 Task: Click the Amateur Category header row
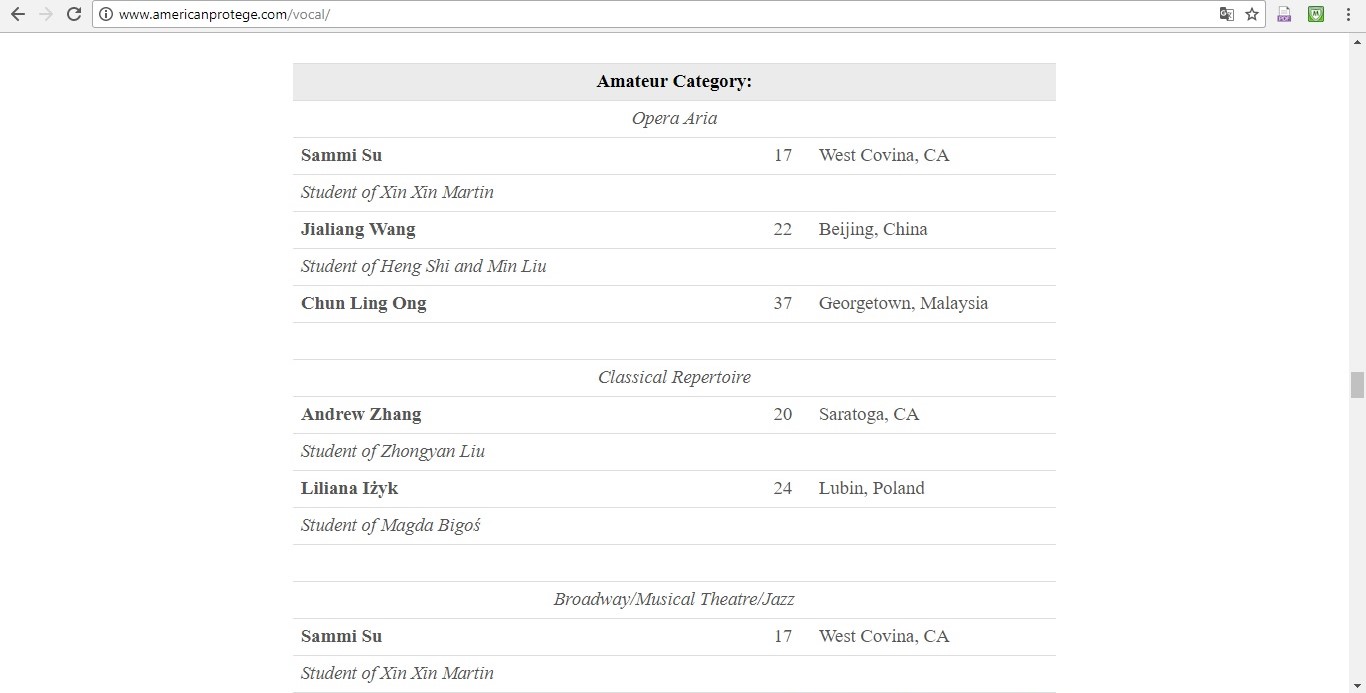[674, 82]
